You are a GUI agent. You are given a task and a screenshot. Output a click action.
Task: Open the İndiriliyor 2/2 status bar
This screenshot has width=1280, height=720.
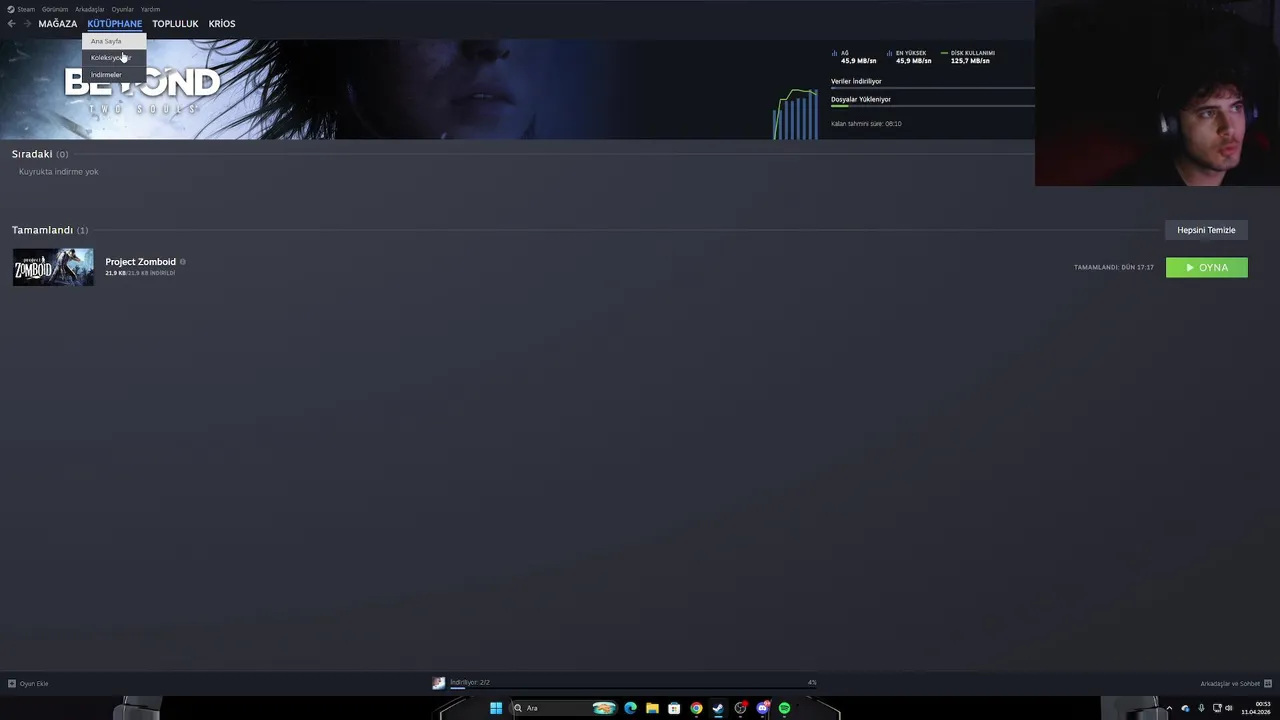(x=470, y=682)
